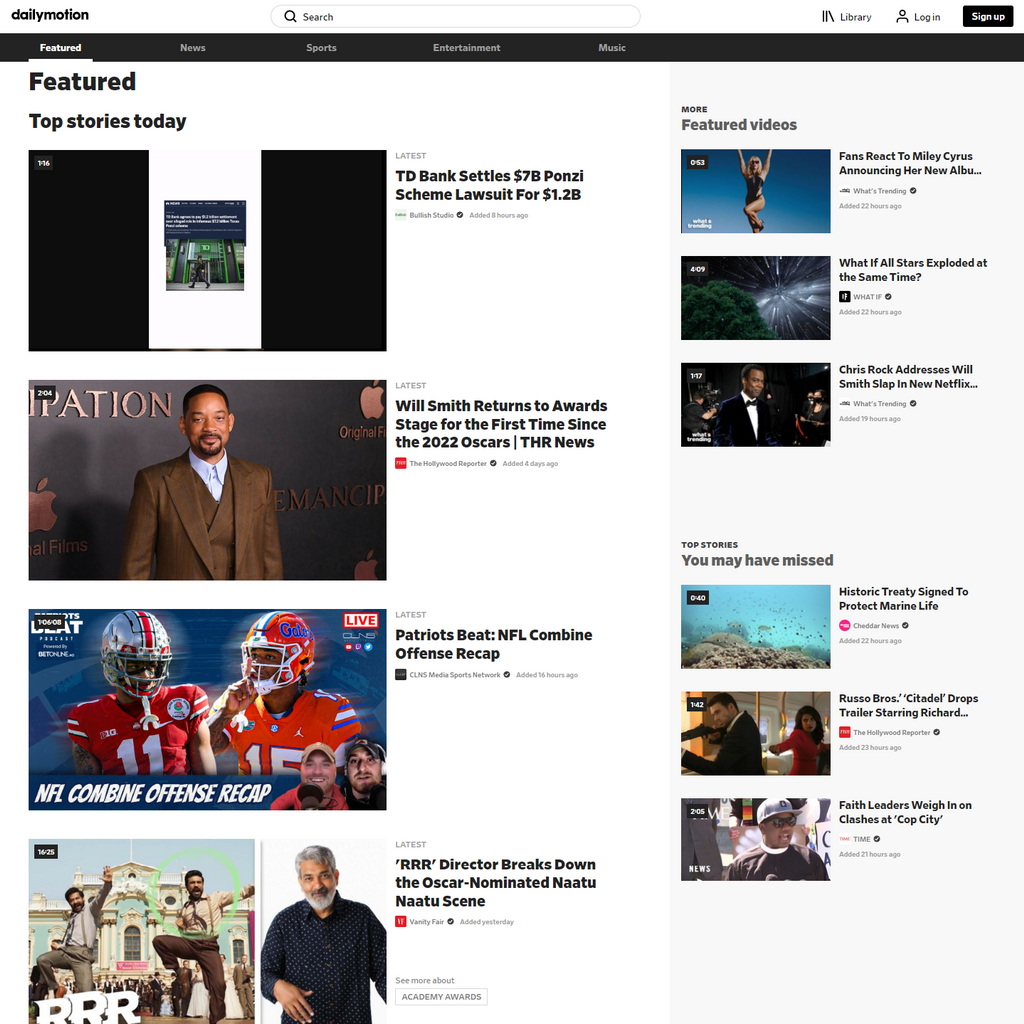Click the TIME channel avatar
The image size is (1024, 1024).
click(x=844, y=839)
